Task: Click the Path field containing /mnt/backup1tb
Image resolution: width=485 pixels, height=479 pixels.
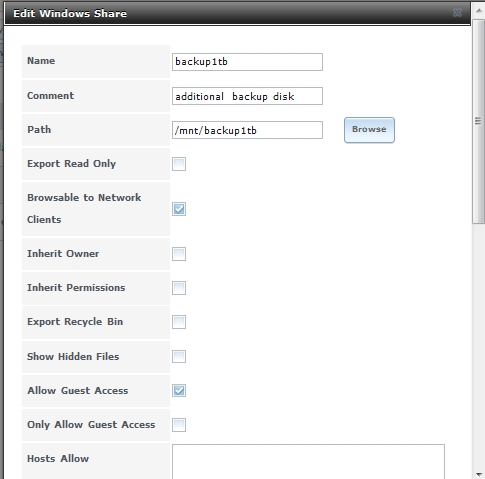Action: (x=247, y=130)
